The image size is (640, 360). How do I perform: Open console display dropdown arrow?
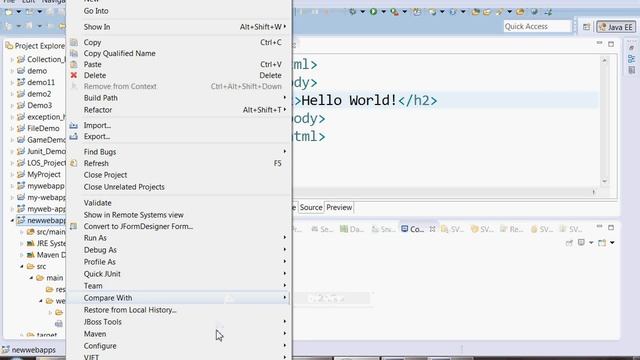point(591,243)
